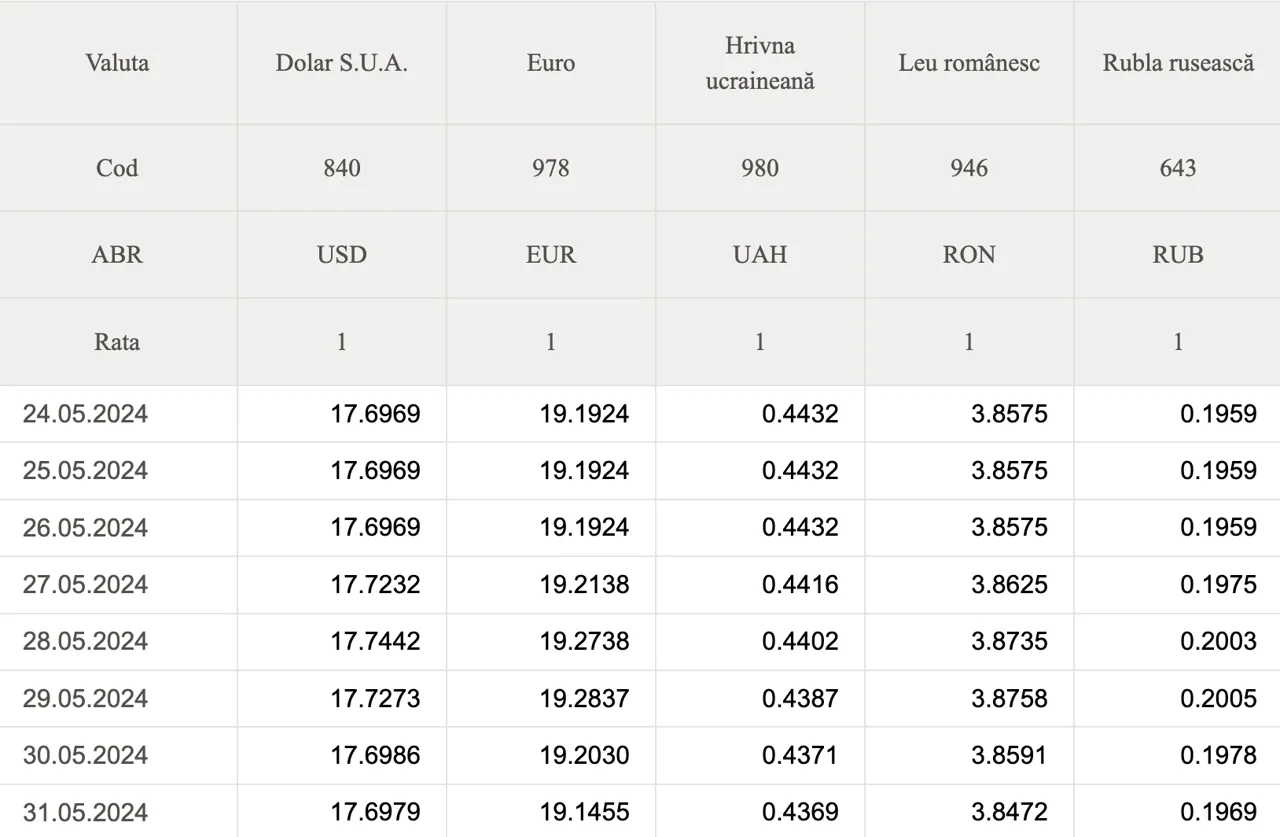Click the EUR abbreviation cell
Screen dimensions: 1280x837
pos(551,254)
